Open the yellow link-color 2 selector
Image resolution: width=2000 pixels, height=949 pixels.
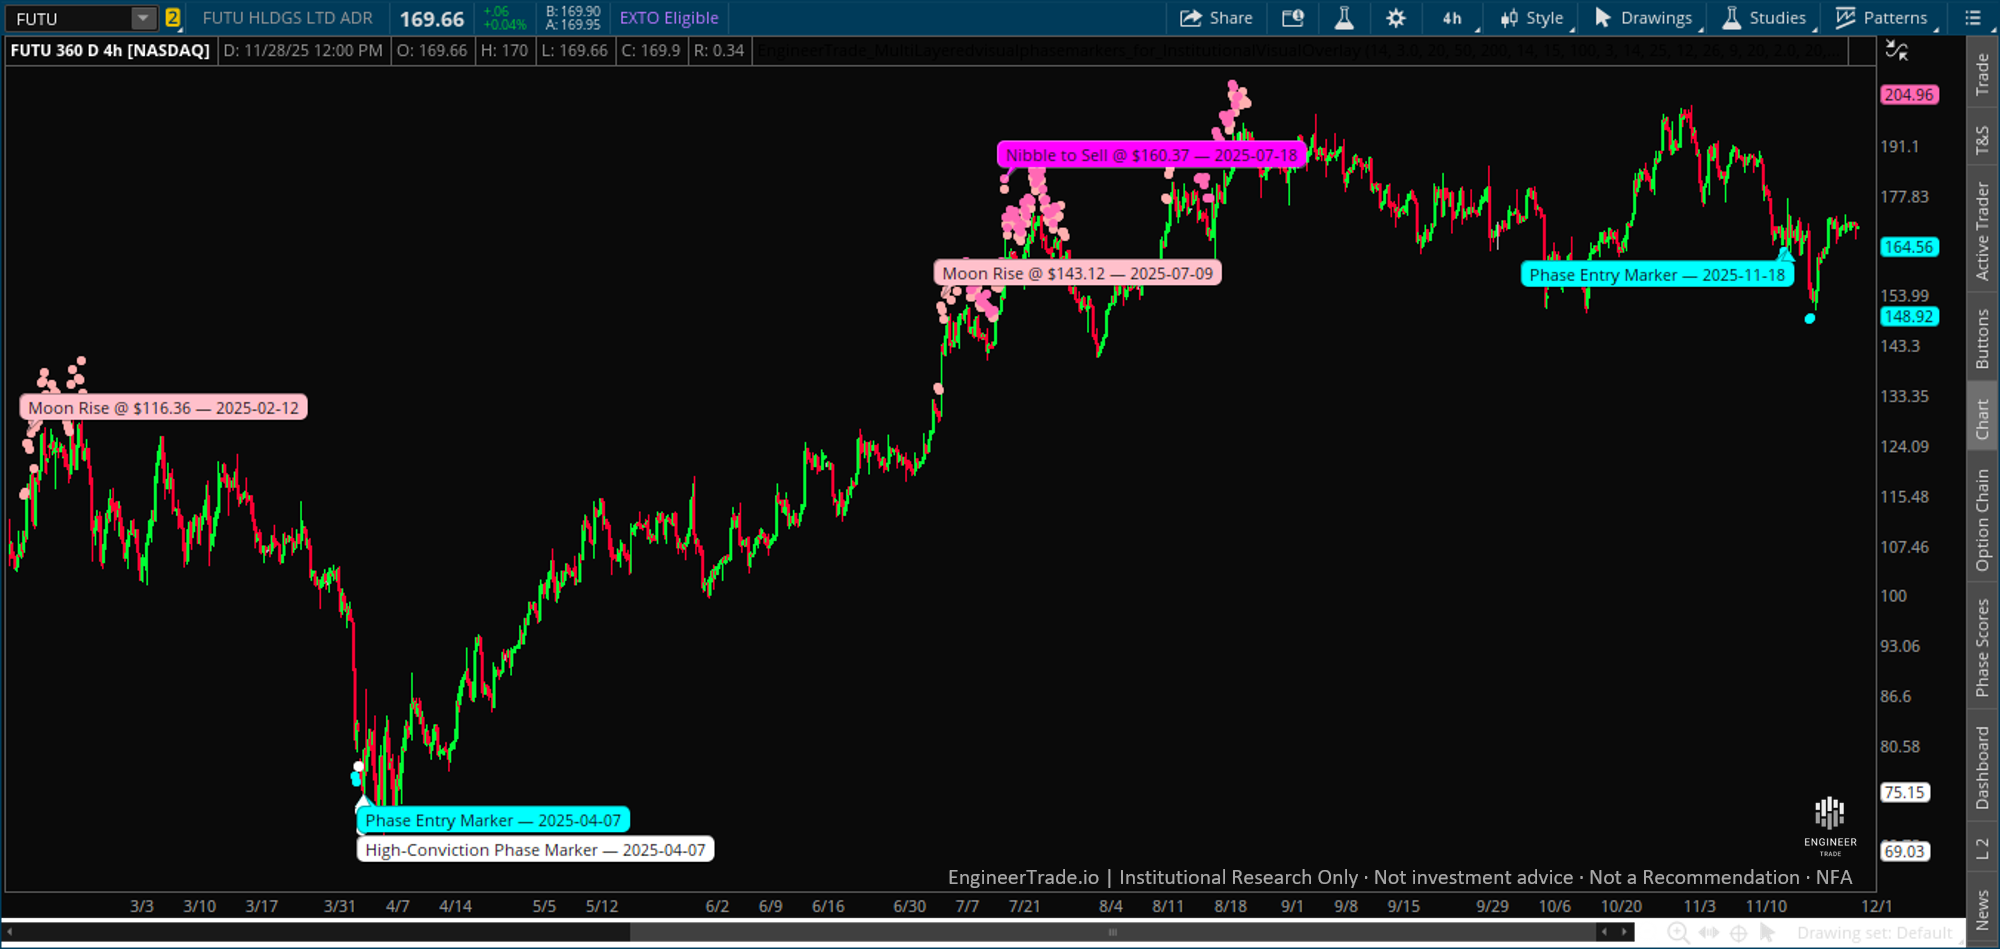173,18
